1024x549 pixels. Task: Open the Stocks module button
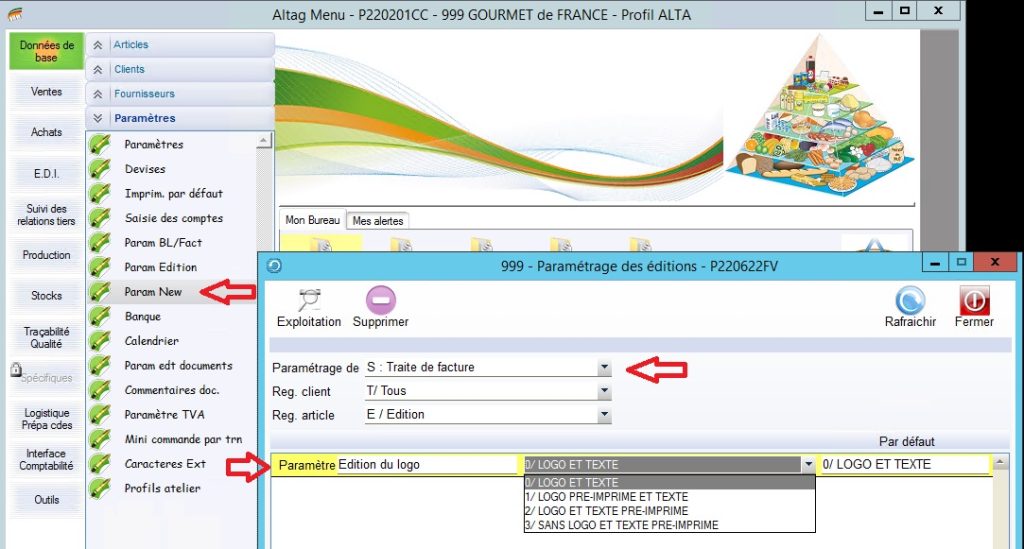click(46, 296)
